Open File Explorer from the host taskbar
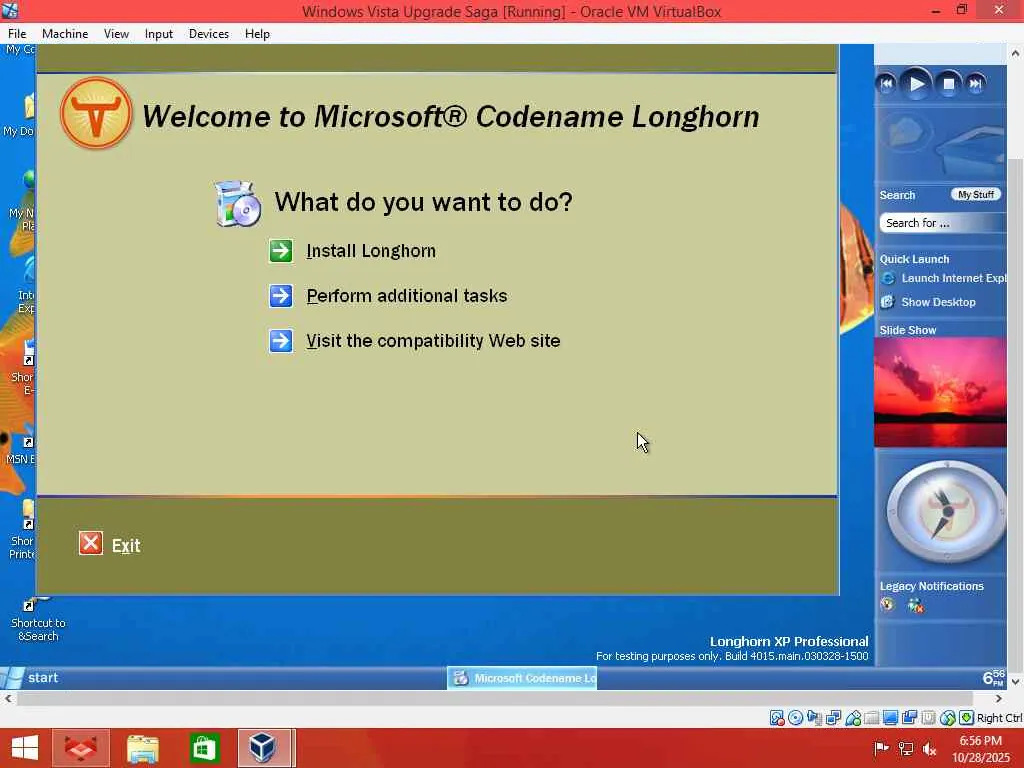Viewport: 1024px width, 768px height. [x=142, y=748]
